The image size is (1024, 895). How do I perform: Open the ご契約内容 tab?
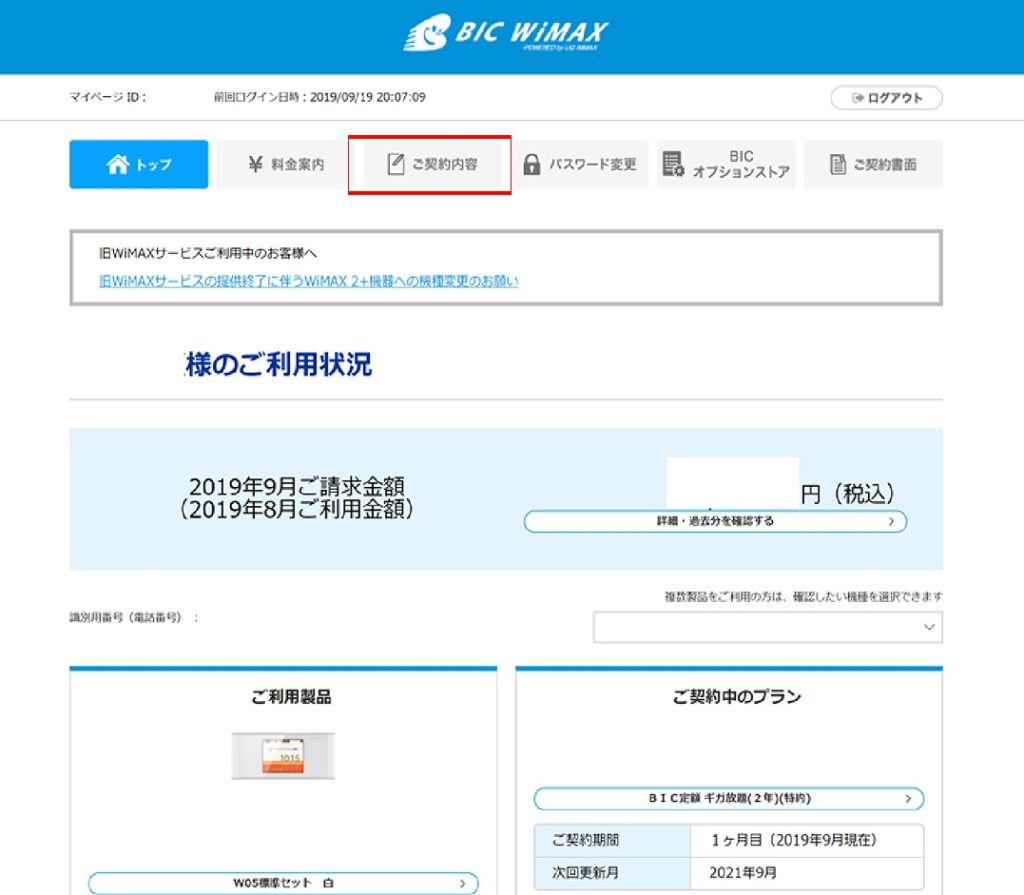pos(430,164)
